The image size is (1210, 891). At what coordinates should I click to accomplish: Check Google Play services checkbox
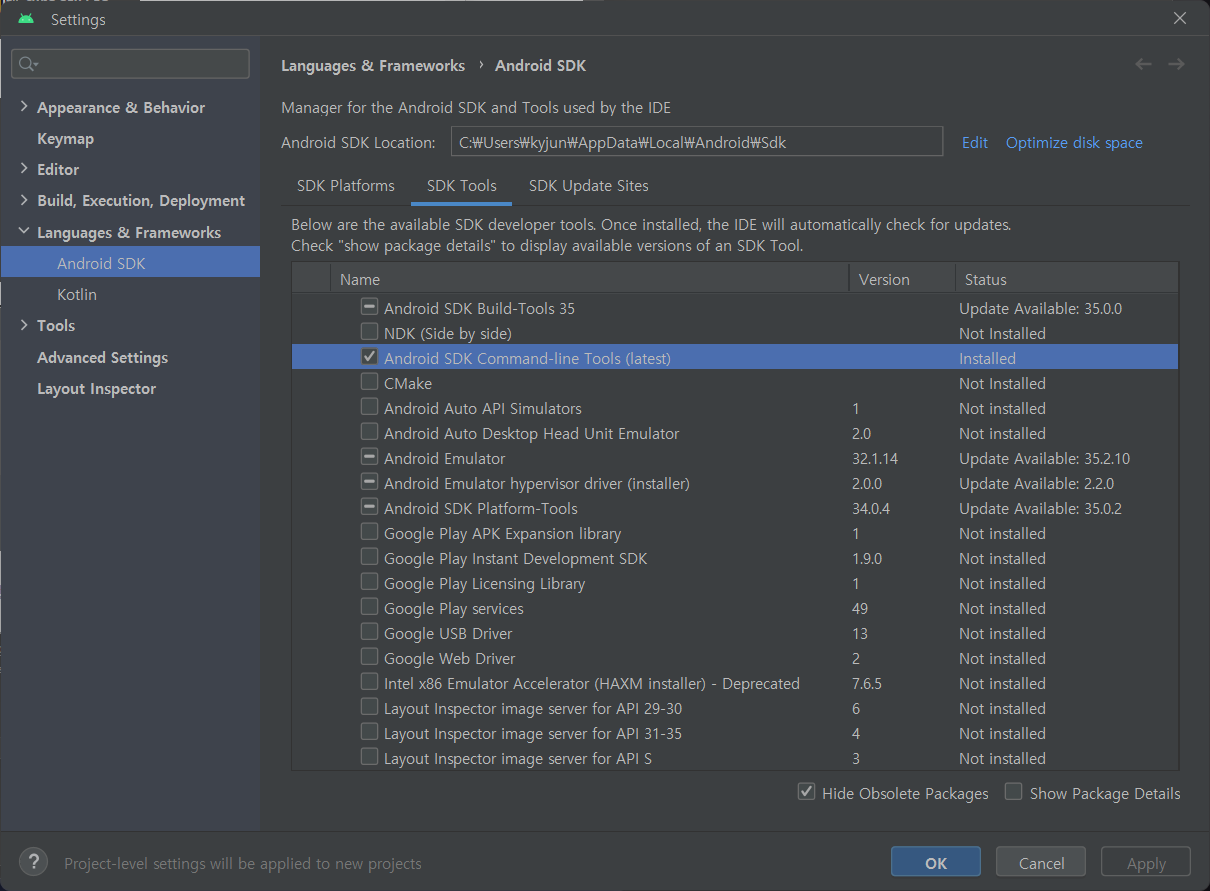point(369,607)
